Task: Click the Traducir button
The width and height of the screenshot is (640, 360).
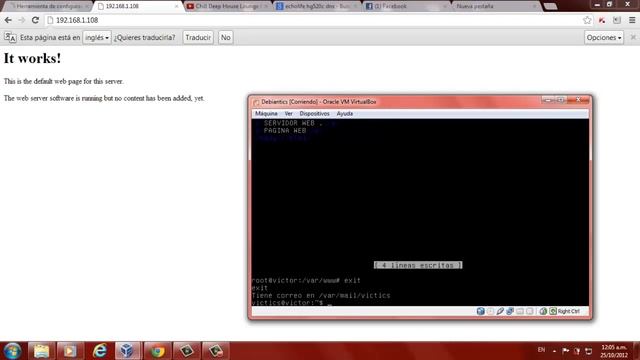Action: click(x=198, y=38)
